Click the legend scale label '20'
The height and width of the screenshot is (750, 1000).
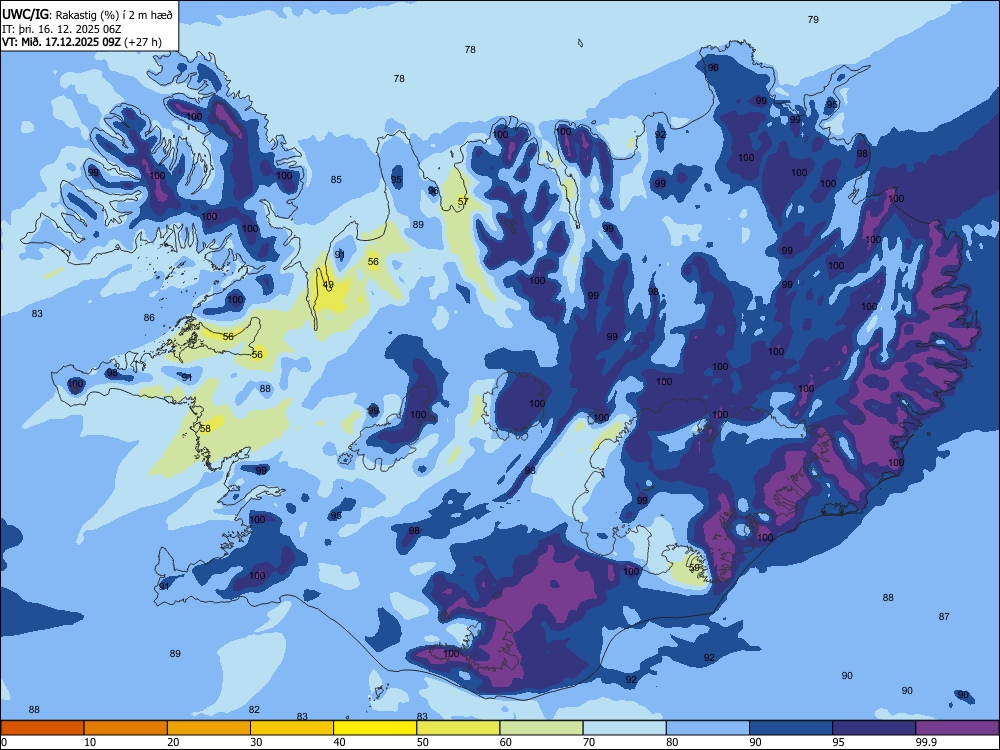click(x=173, y=742)
